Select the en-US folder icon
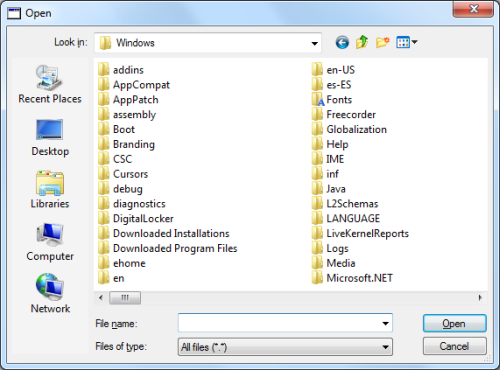Viewport: 500px width, 370px height. point(317,69)
